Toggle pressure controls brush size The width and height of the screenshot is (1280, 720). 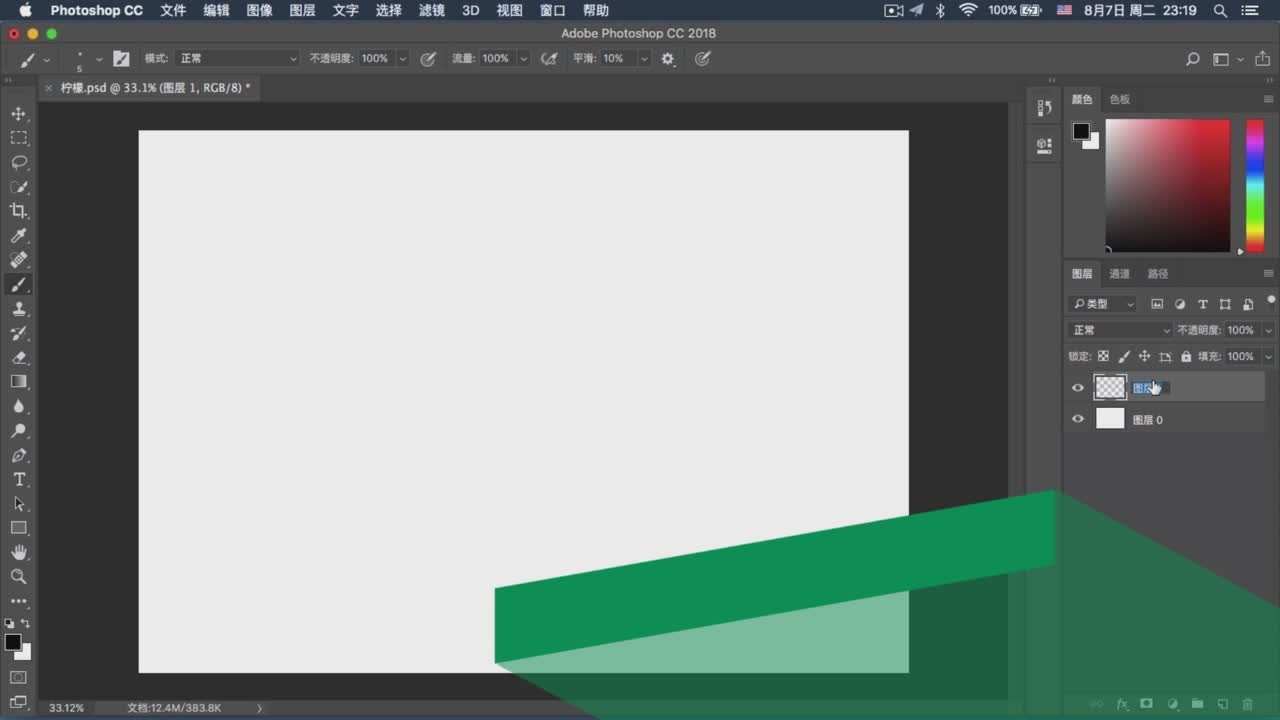(703, 59)
